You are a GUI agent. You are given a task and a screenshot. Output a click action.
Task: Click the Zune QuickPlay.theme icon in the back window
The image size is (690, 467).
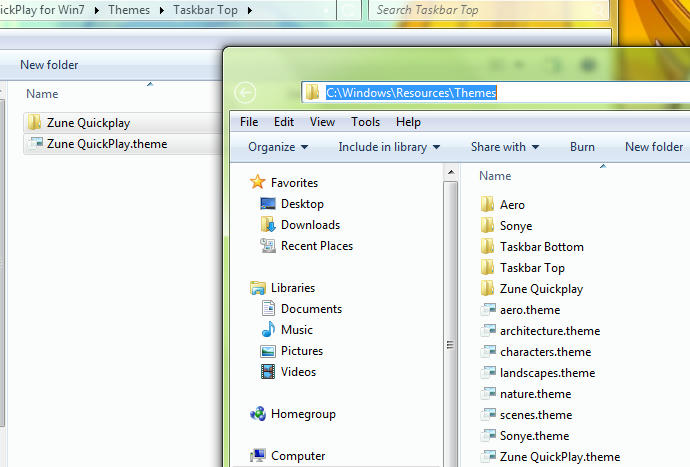[x=35, y=143]
